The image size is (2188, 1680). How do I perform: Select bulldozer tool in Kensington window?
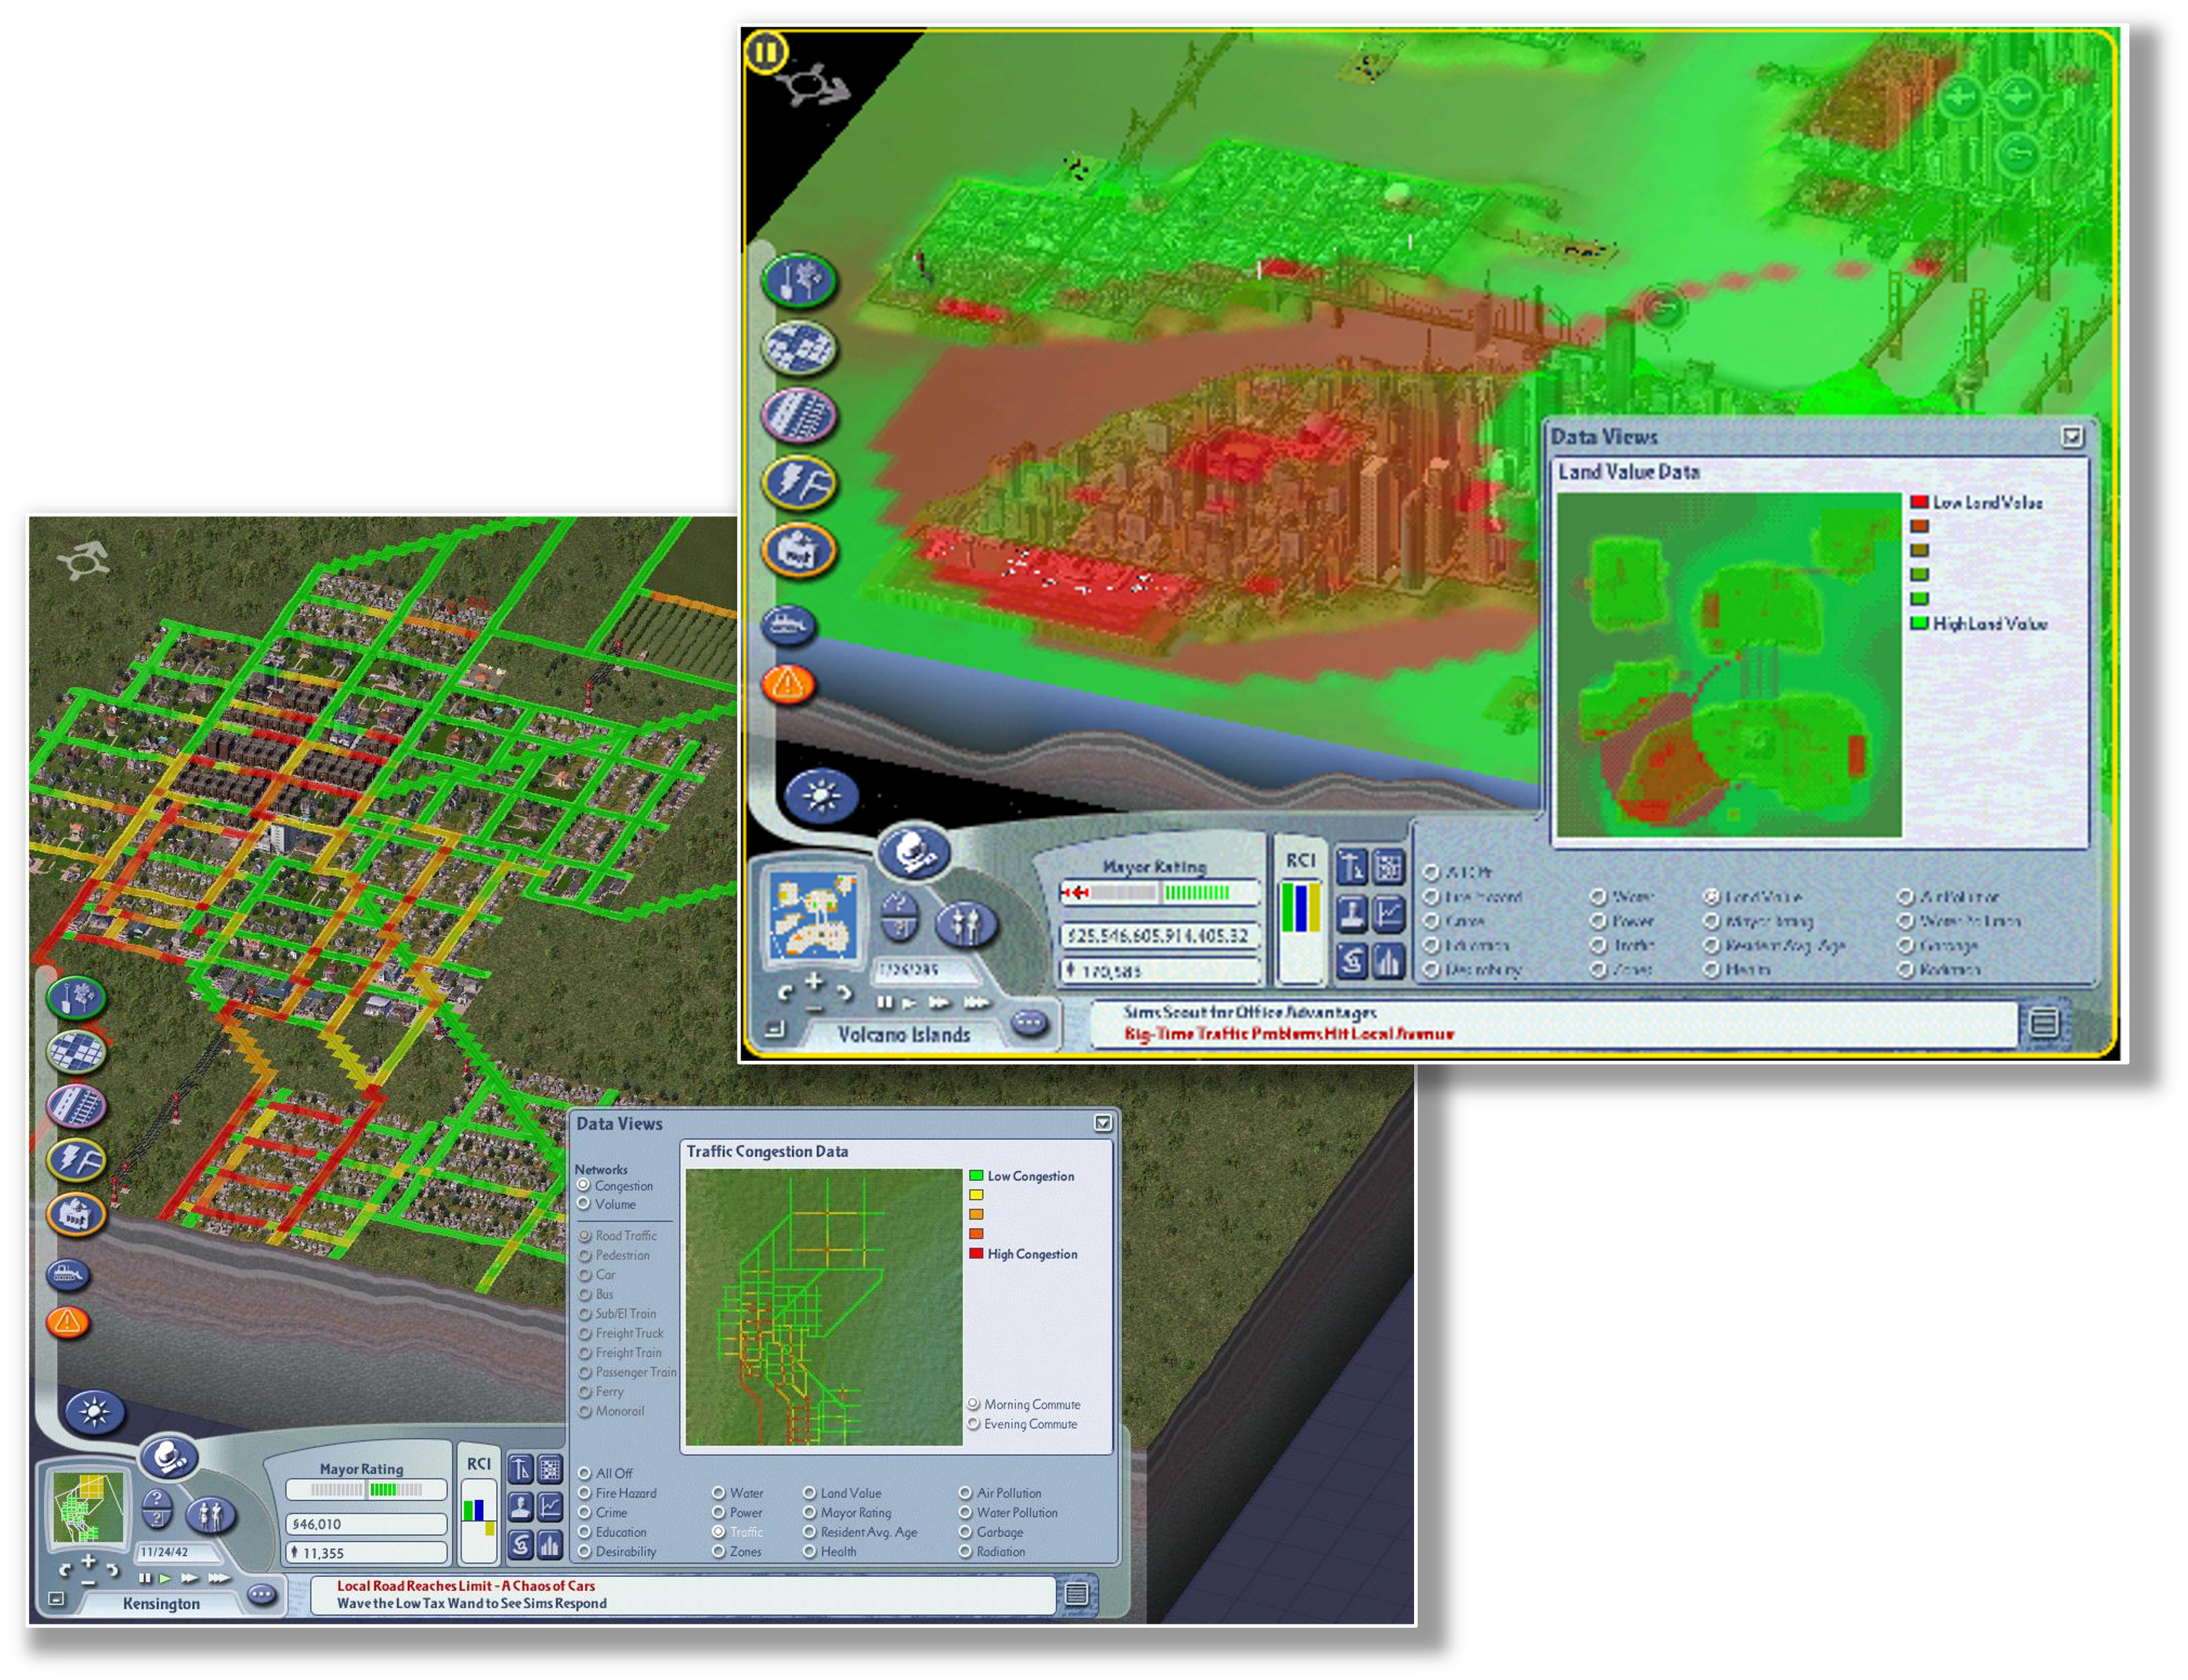pos(69,1274)
